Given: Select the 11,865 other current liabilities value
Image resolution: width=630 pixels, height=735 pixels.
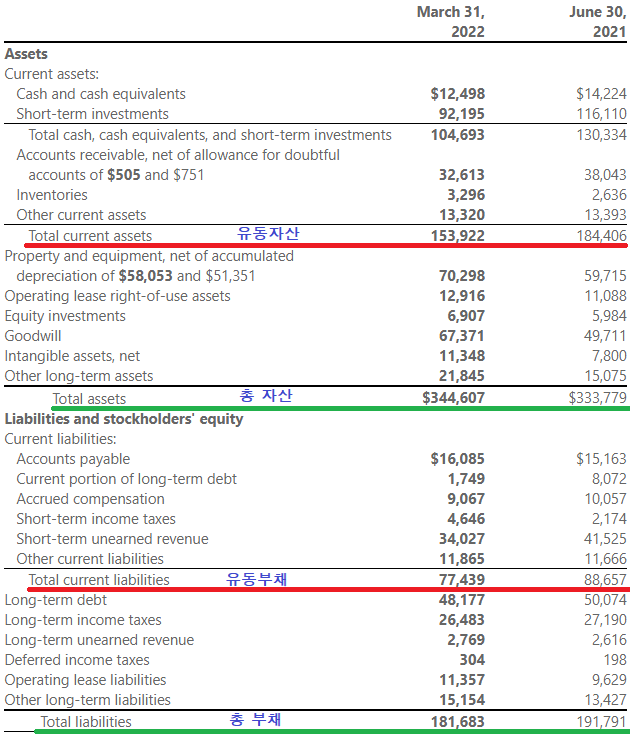Looking at the screenshot, I should click(461, 559).
